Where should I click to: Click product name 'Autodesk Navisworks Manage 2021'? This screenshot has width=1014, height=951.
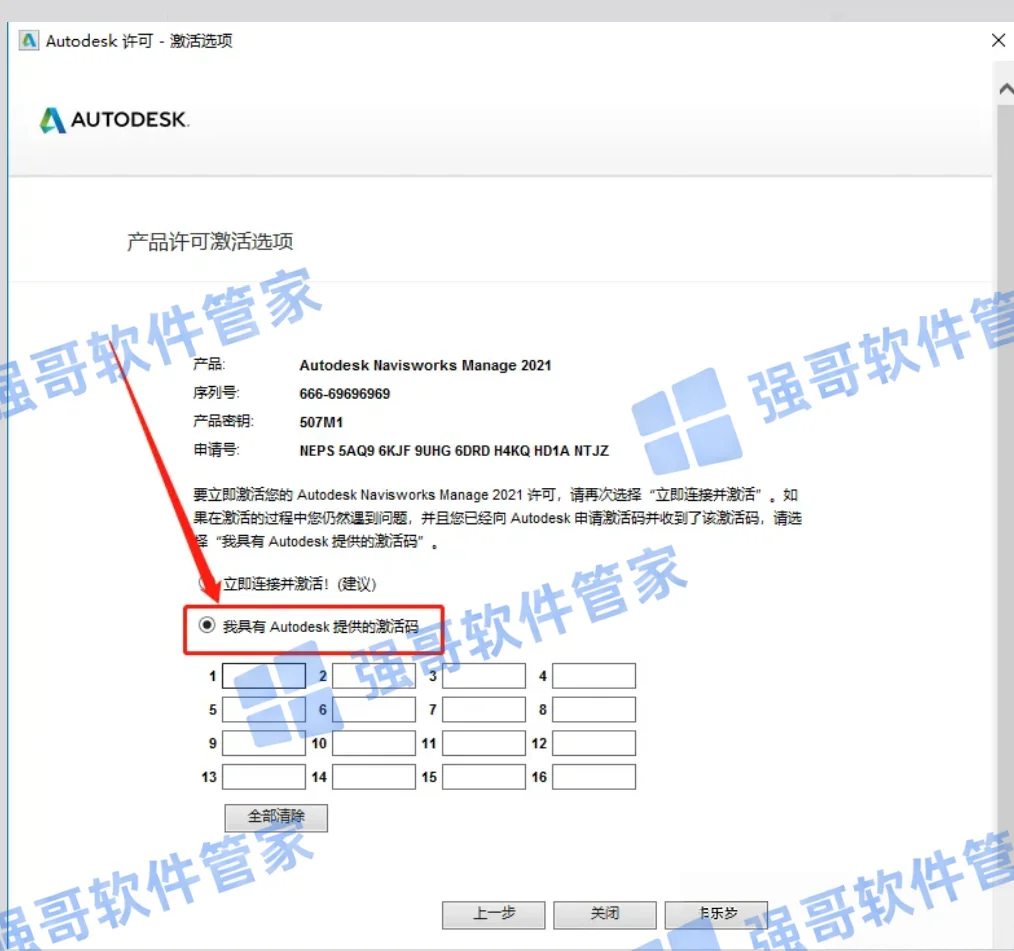point(425,365)
